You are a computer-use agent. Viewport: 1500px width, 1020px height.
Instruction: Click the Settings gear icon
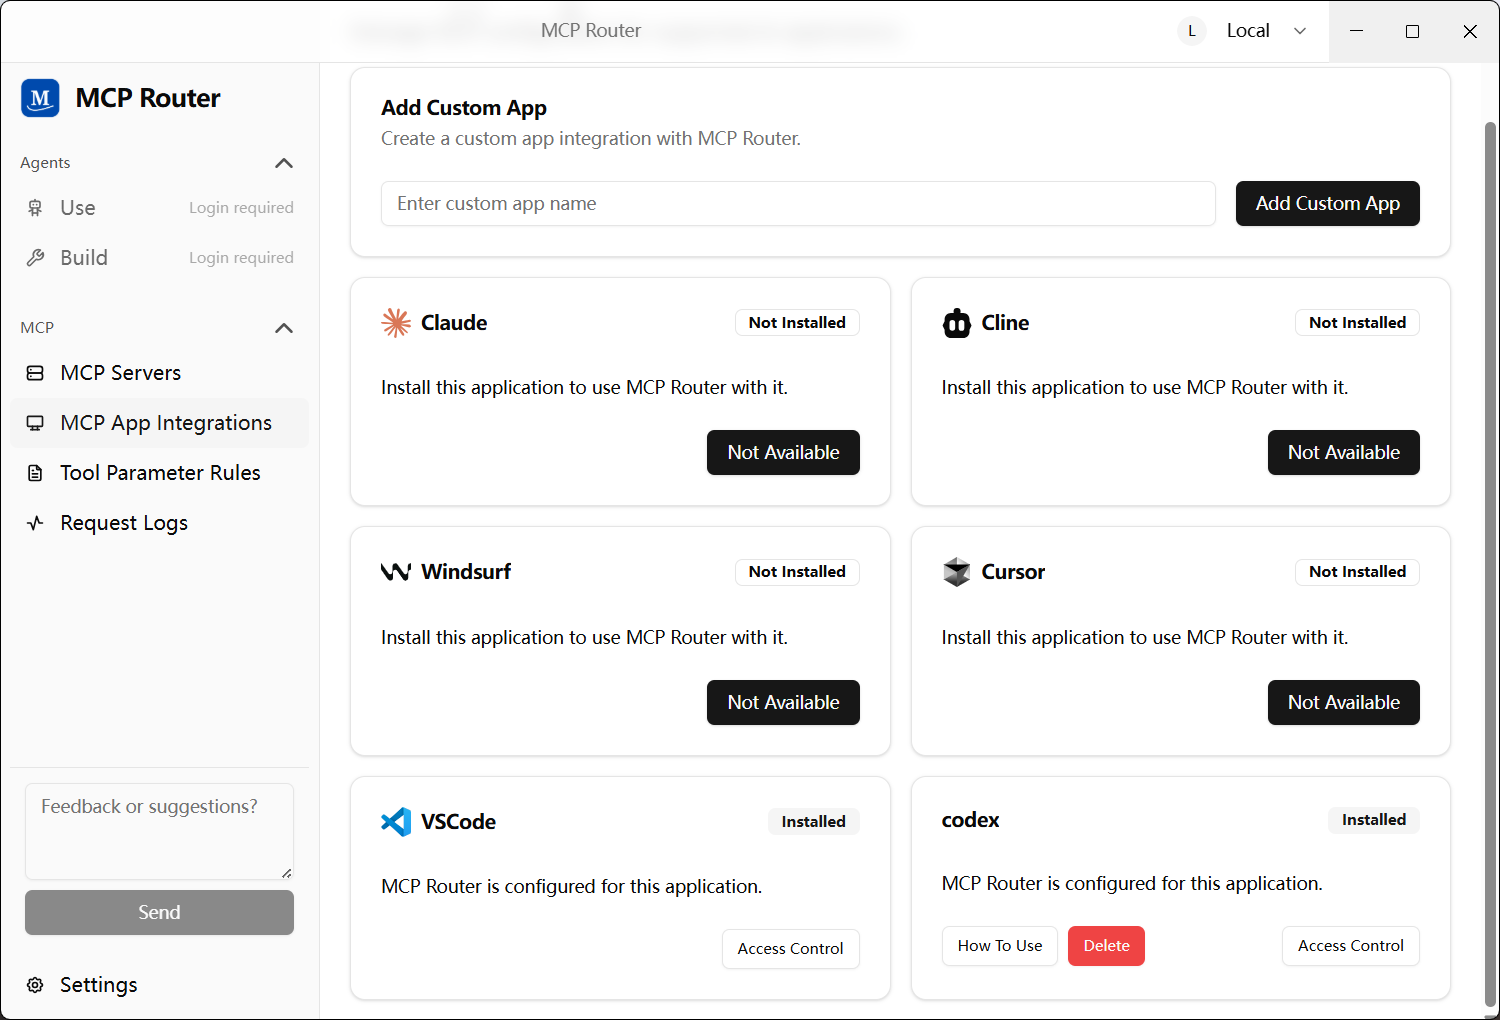pos(35,985)
